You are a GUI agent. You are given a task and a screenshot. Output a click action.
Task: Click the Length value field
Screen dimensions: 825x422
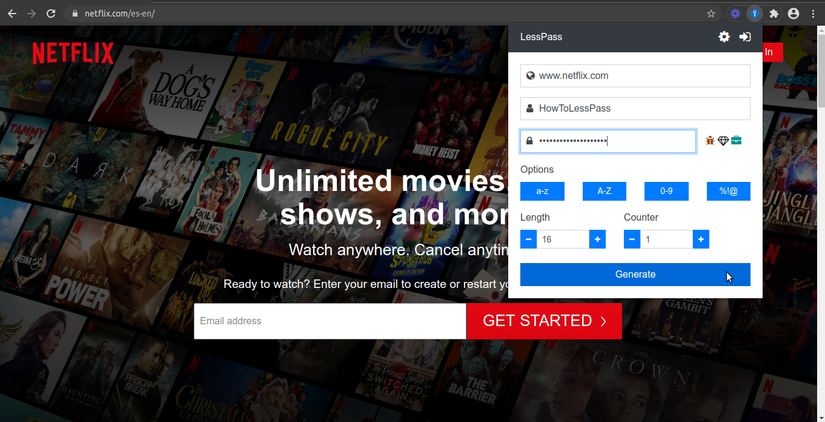[x=563, y=239]
